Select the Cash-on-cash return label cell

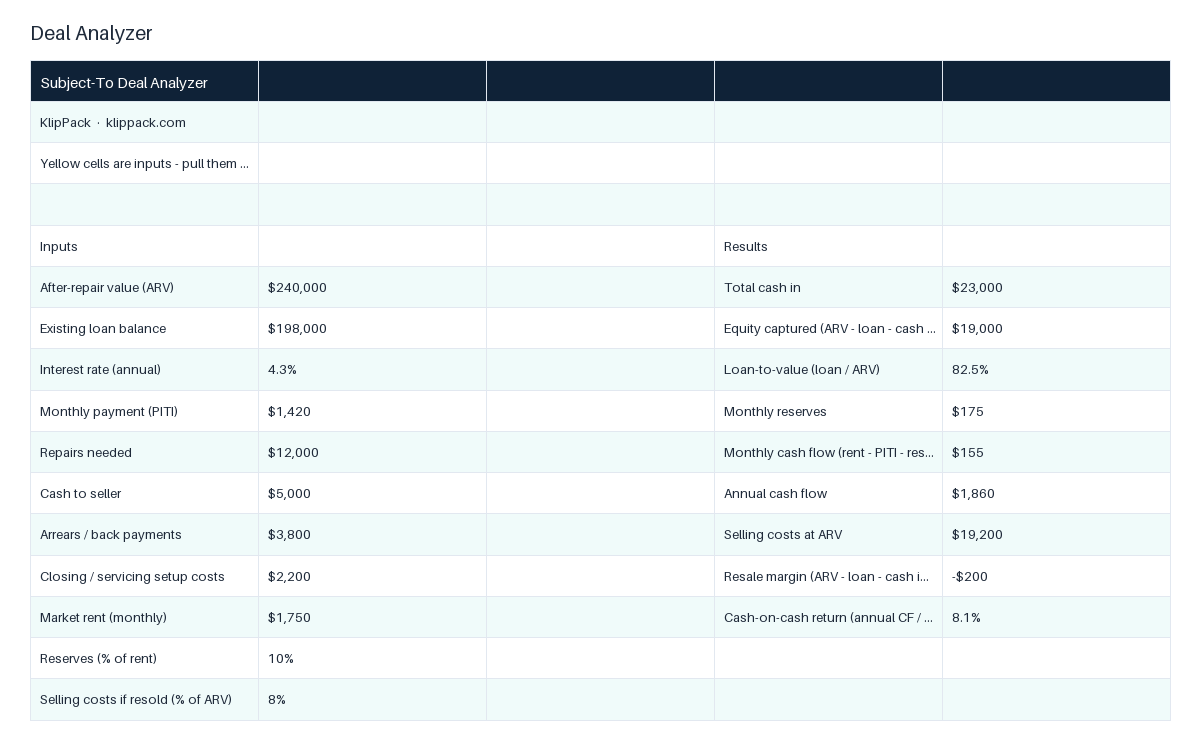coord(828,617)
